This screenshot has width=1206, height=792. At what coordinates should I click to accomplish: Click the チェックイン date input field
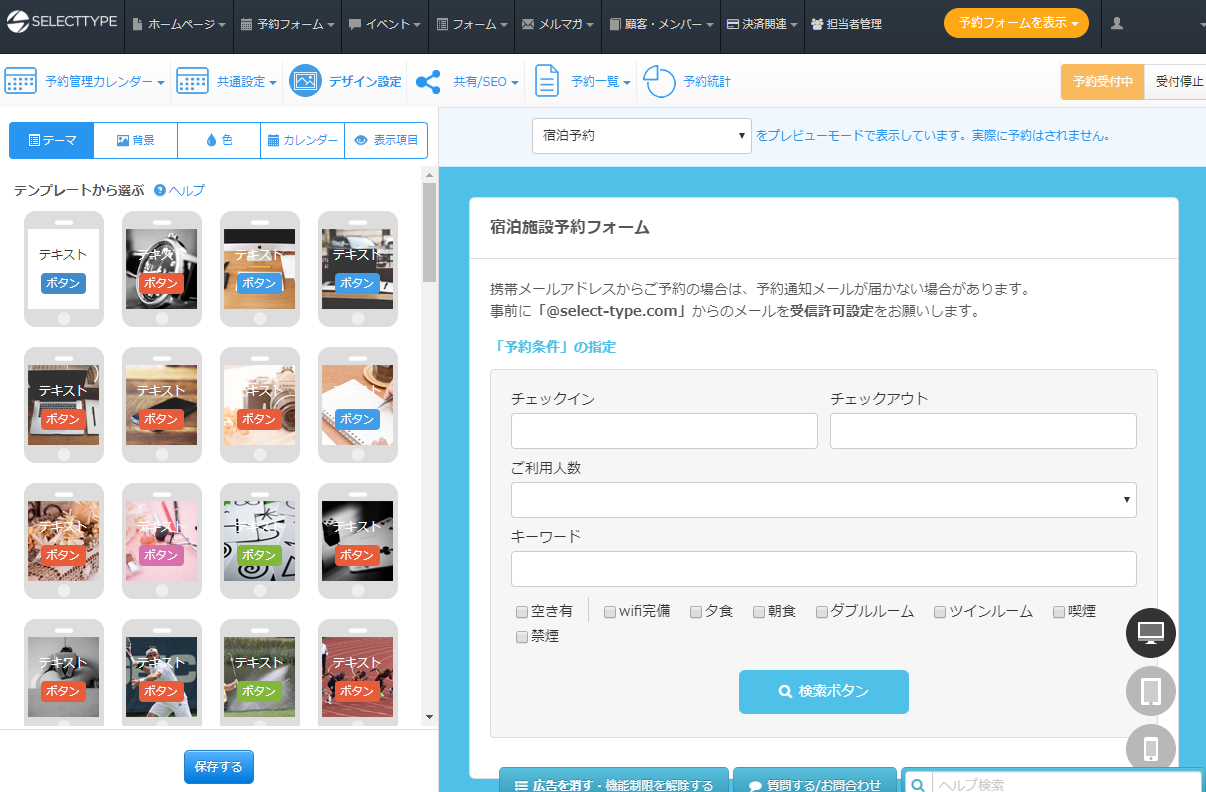664,431
